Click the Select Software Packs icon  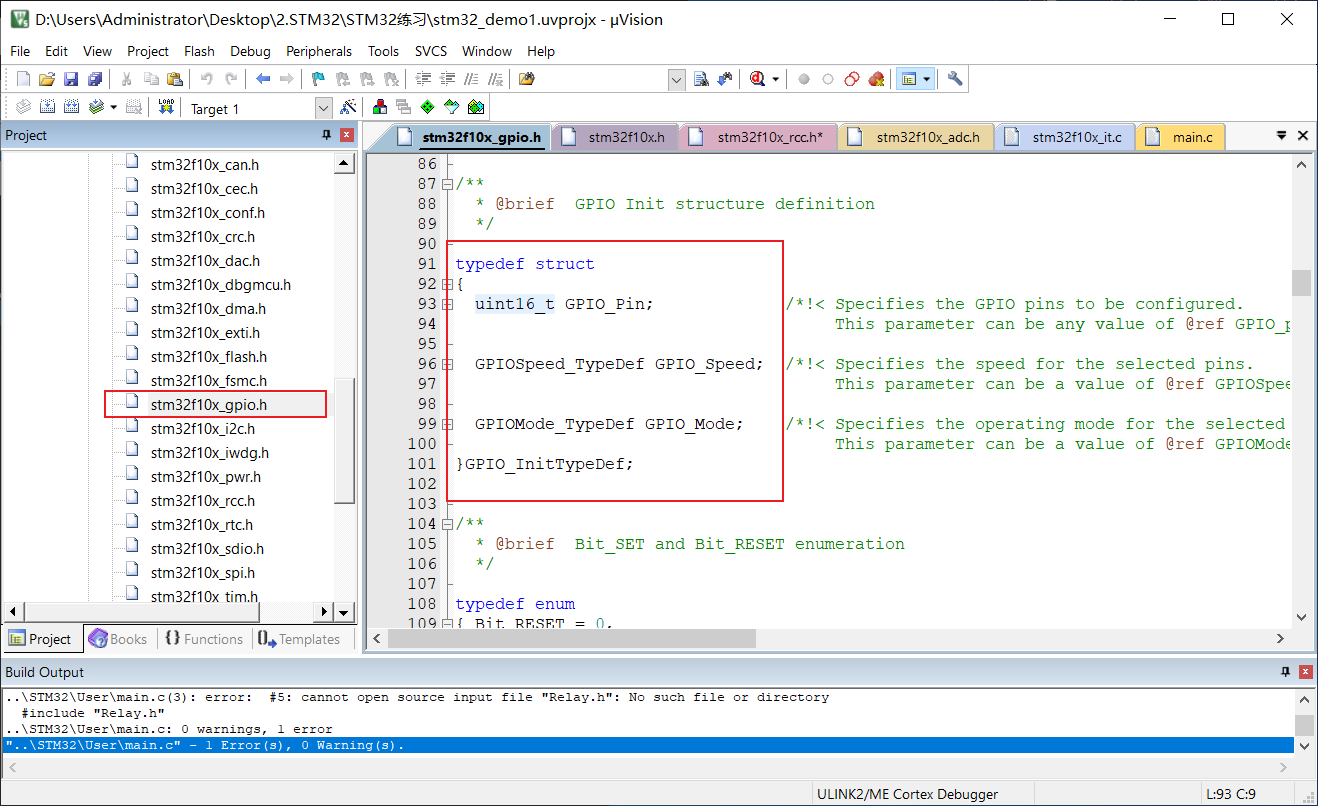tap(452, 107)
